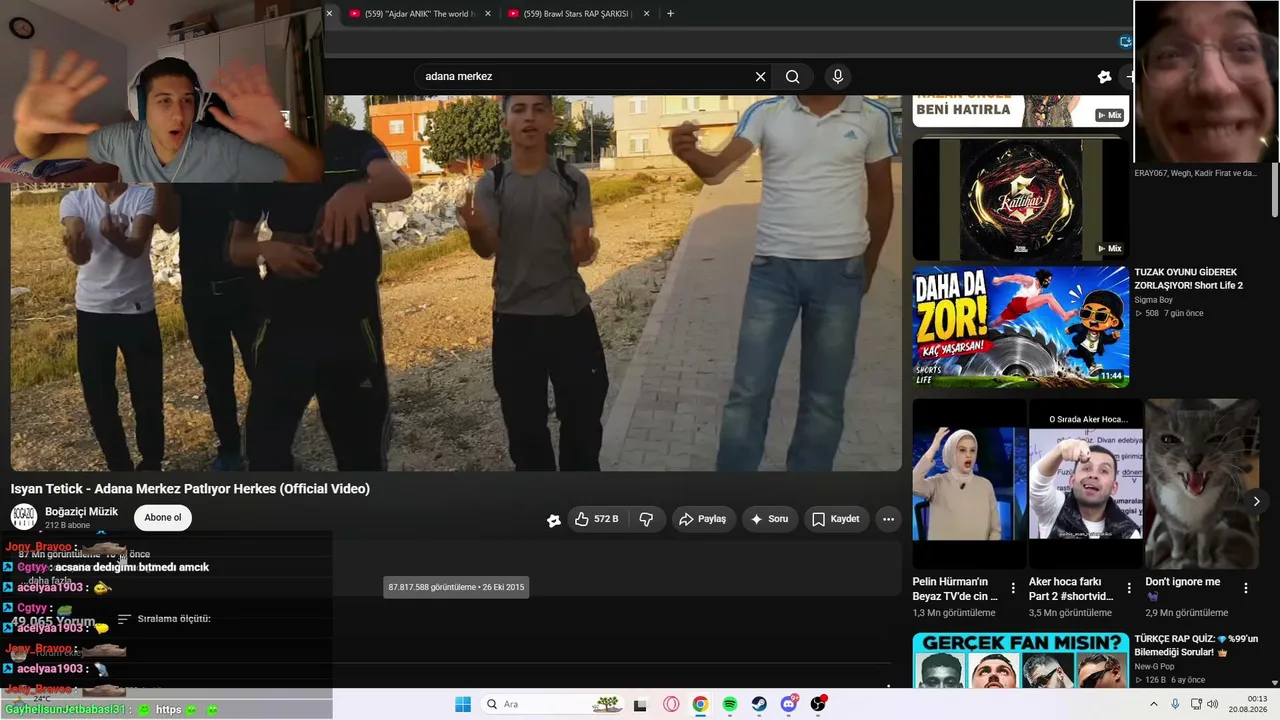
Task: Open Spotify from the taskbar
Action: click(730, 704)
